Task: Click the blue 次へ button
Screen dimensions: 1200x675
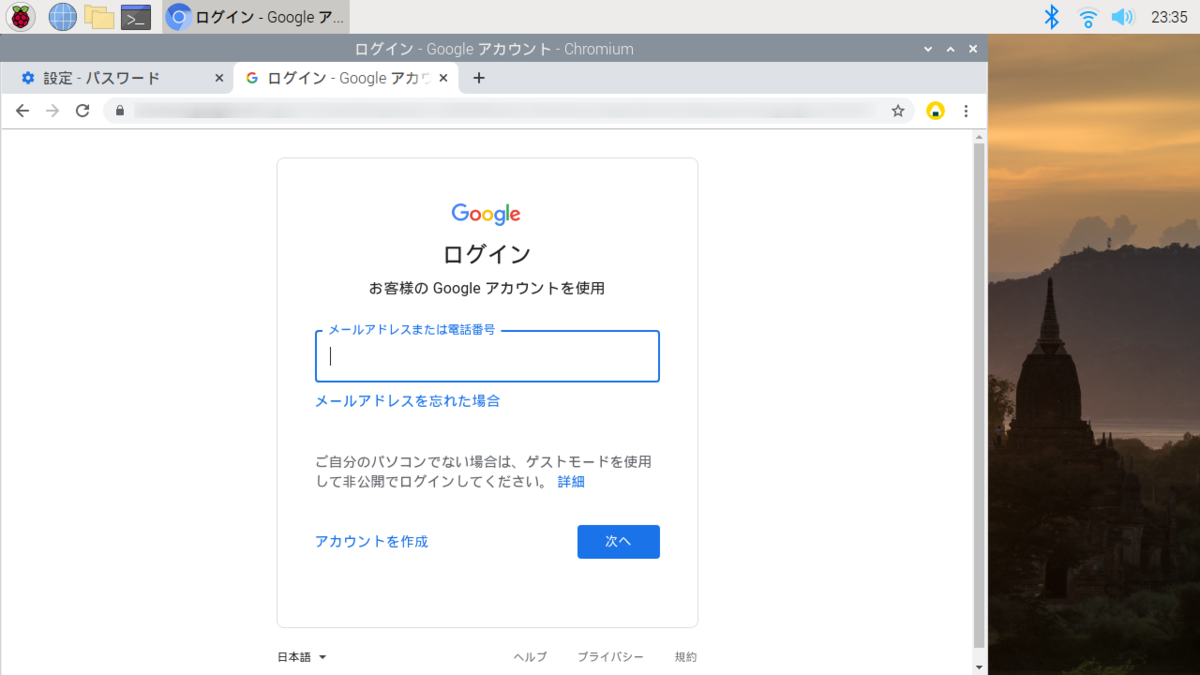Action: (618, 541)
